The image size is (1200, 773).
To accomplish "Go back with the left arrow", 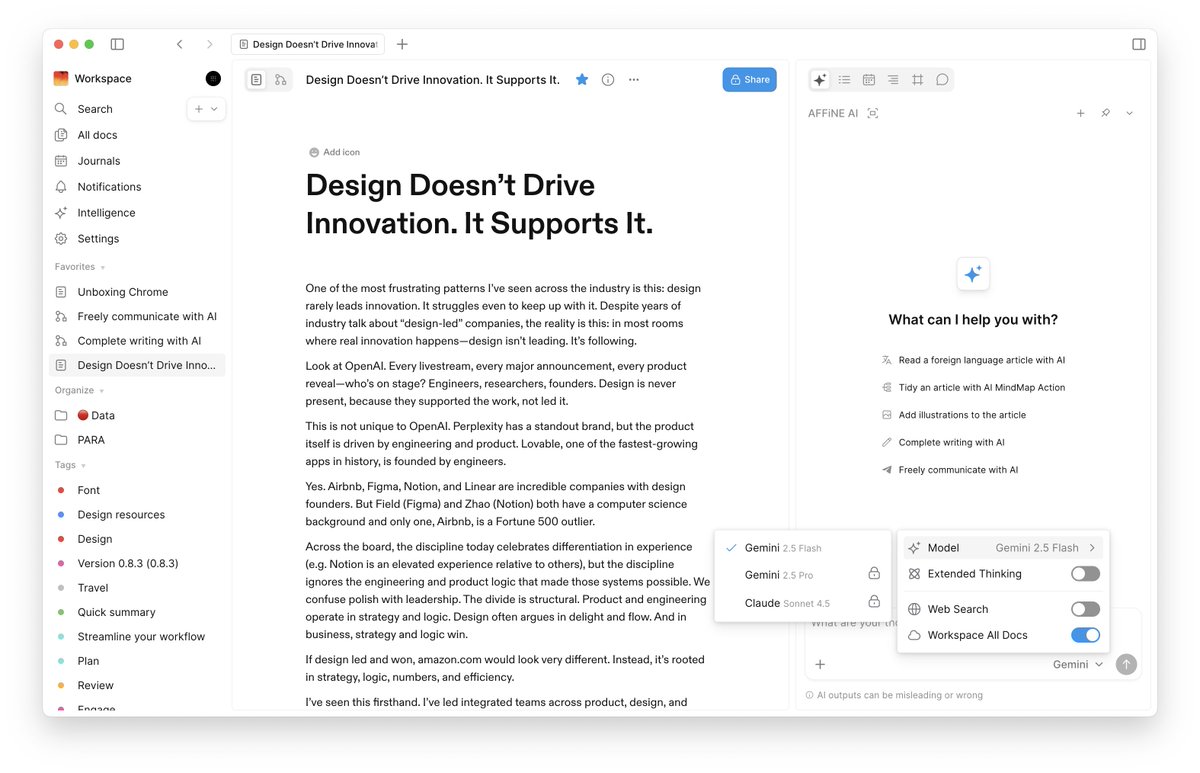I will (x=179, y=44).
